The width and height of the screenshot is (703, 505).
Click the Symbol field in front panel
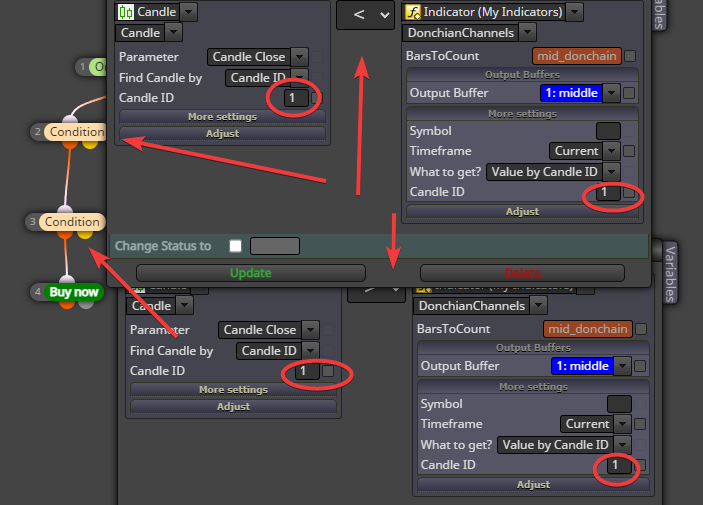click(x=608, y=131)
